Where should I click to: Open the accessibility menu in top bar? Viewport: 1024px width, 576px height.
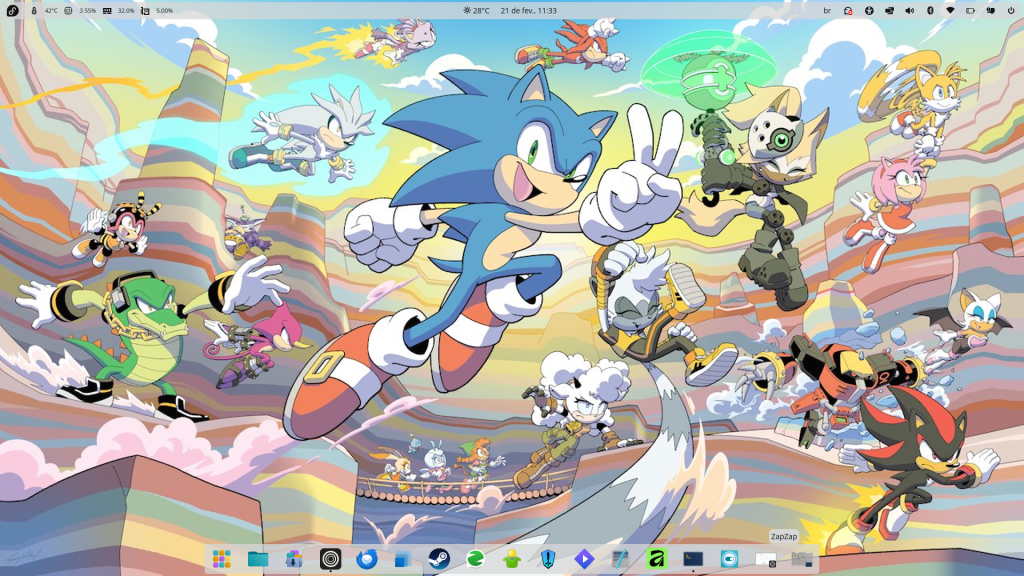pos(869,10)
